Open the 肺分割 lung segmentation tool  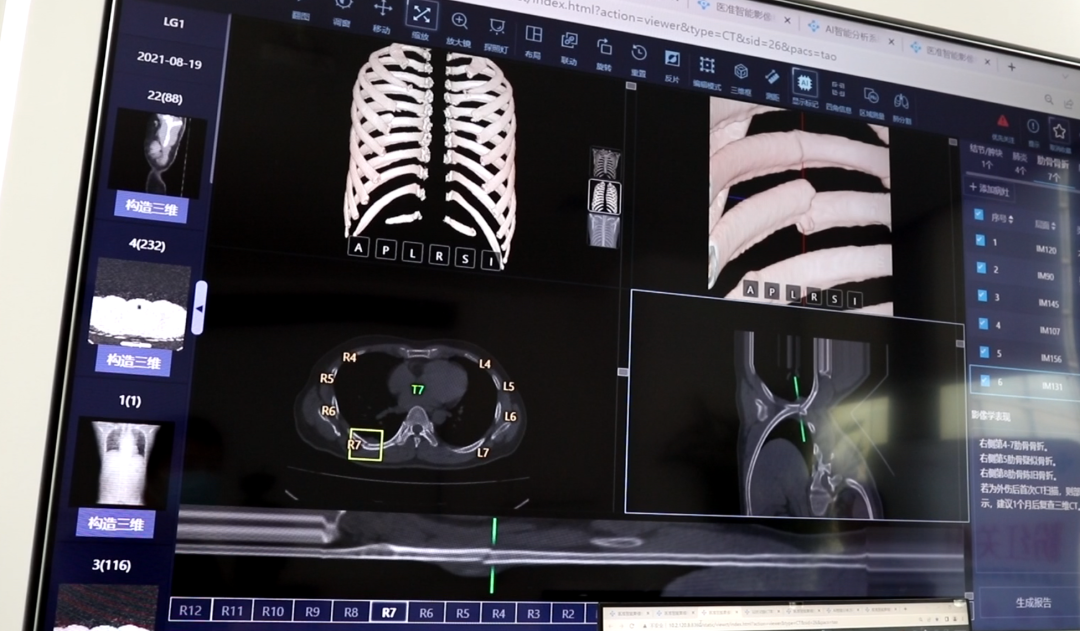[901, 107]
